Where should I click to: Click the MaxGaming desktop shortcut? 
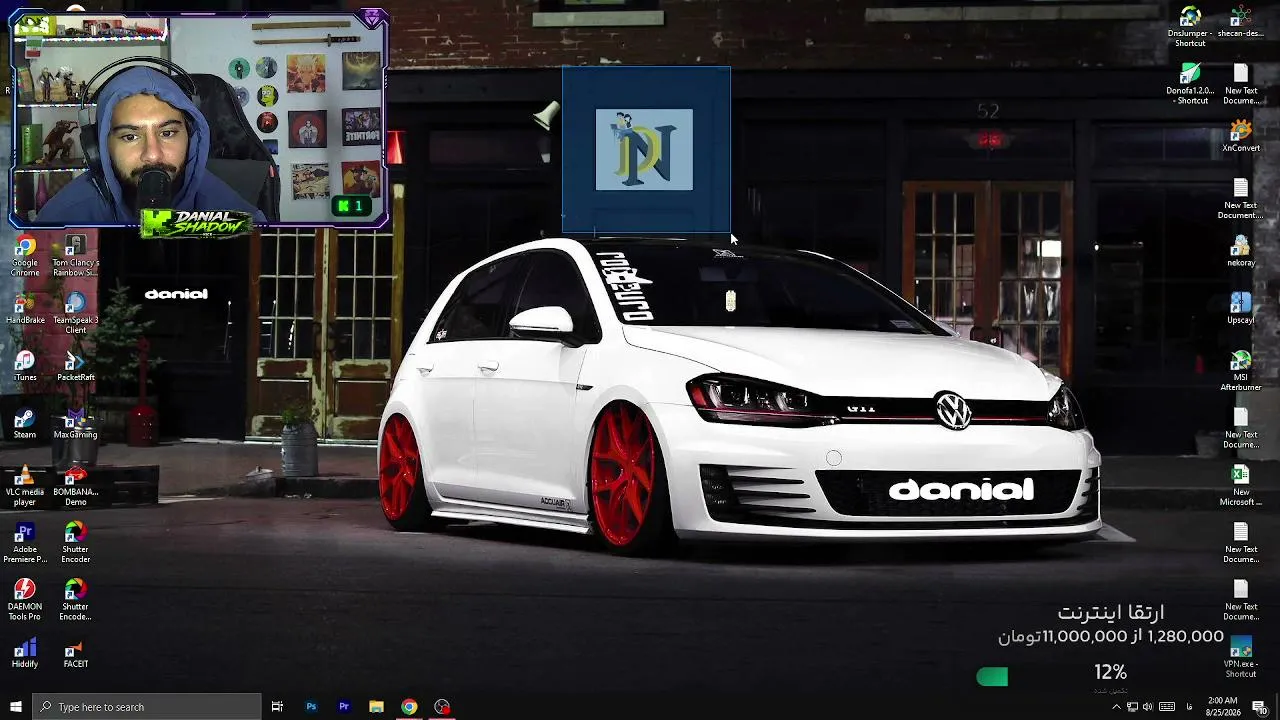pos(75,423)
